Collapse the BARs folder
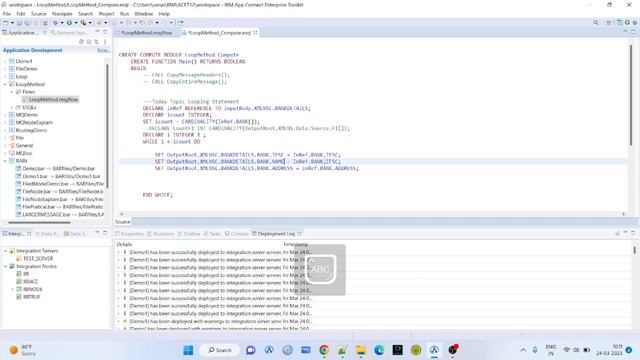Screen dimensions: 640x360 (x=5, y=161)
